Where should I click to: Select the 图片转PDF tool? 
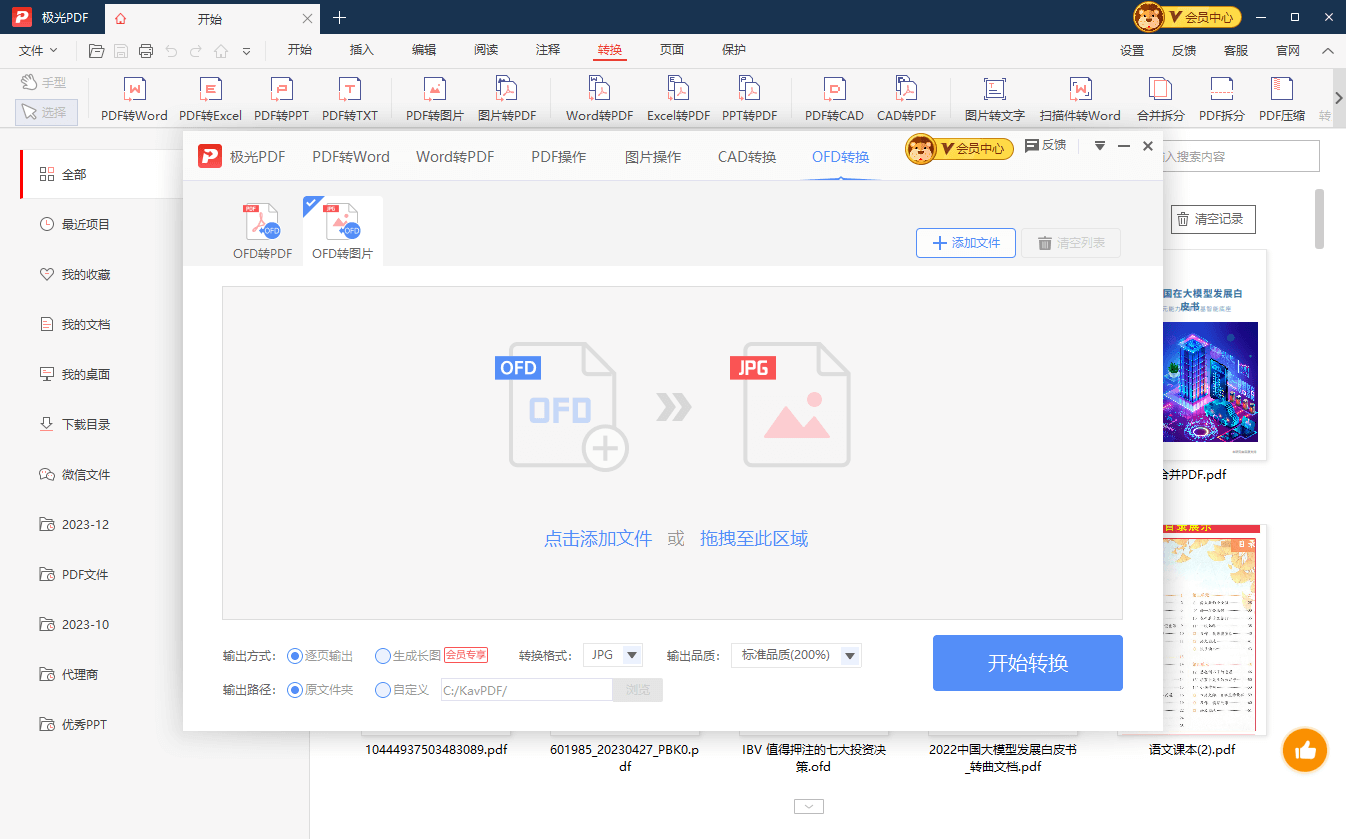[506, 97]
